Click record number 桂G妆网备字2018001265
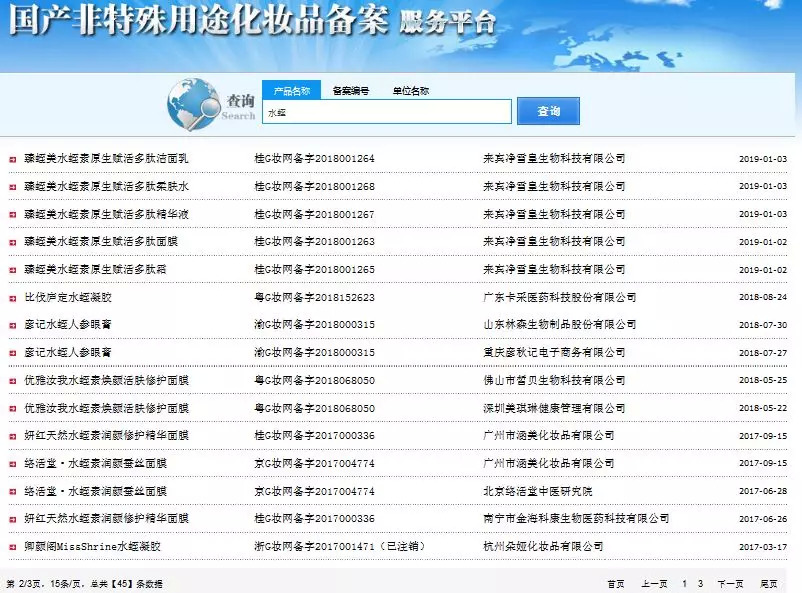The image size is (802, 593). (x=314, y=269)
